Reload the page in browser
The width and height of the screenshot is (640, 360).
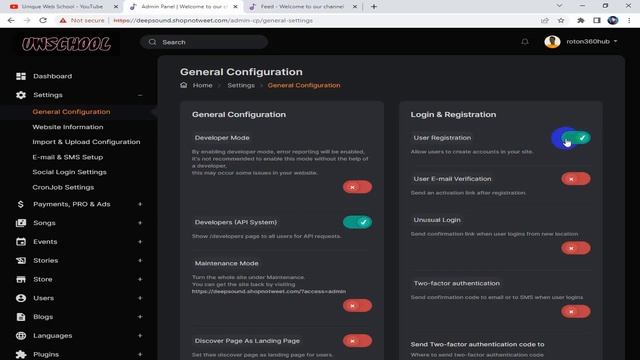click(43, 20)
